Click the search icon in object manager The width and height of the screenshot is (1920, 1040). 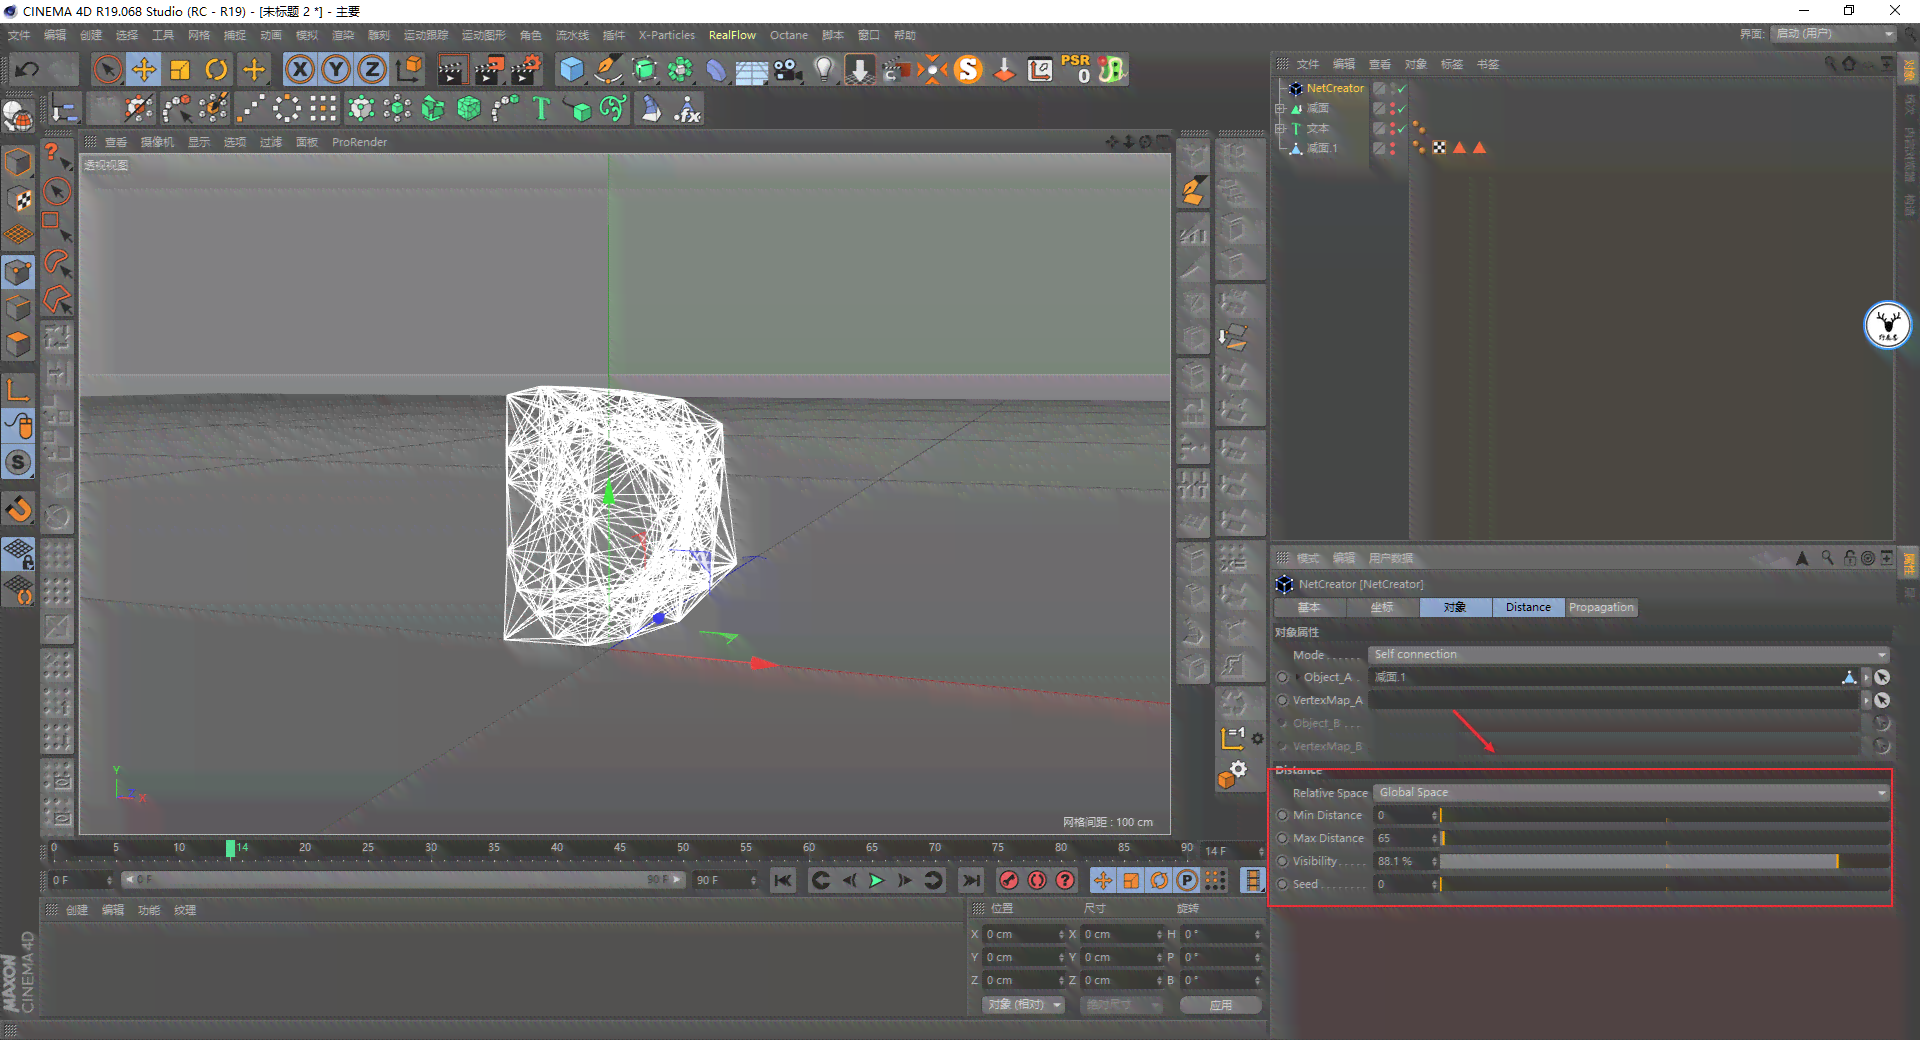pyautogui.click(x=1831, y=64)
